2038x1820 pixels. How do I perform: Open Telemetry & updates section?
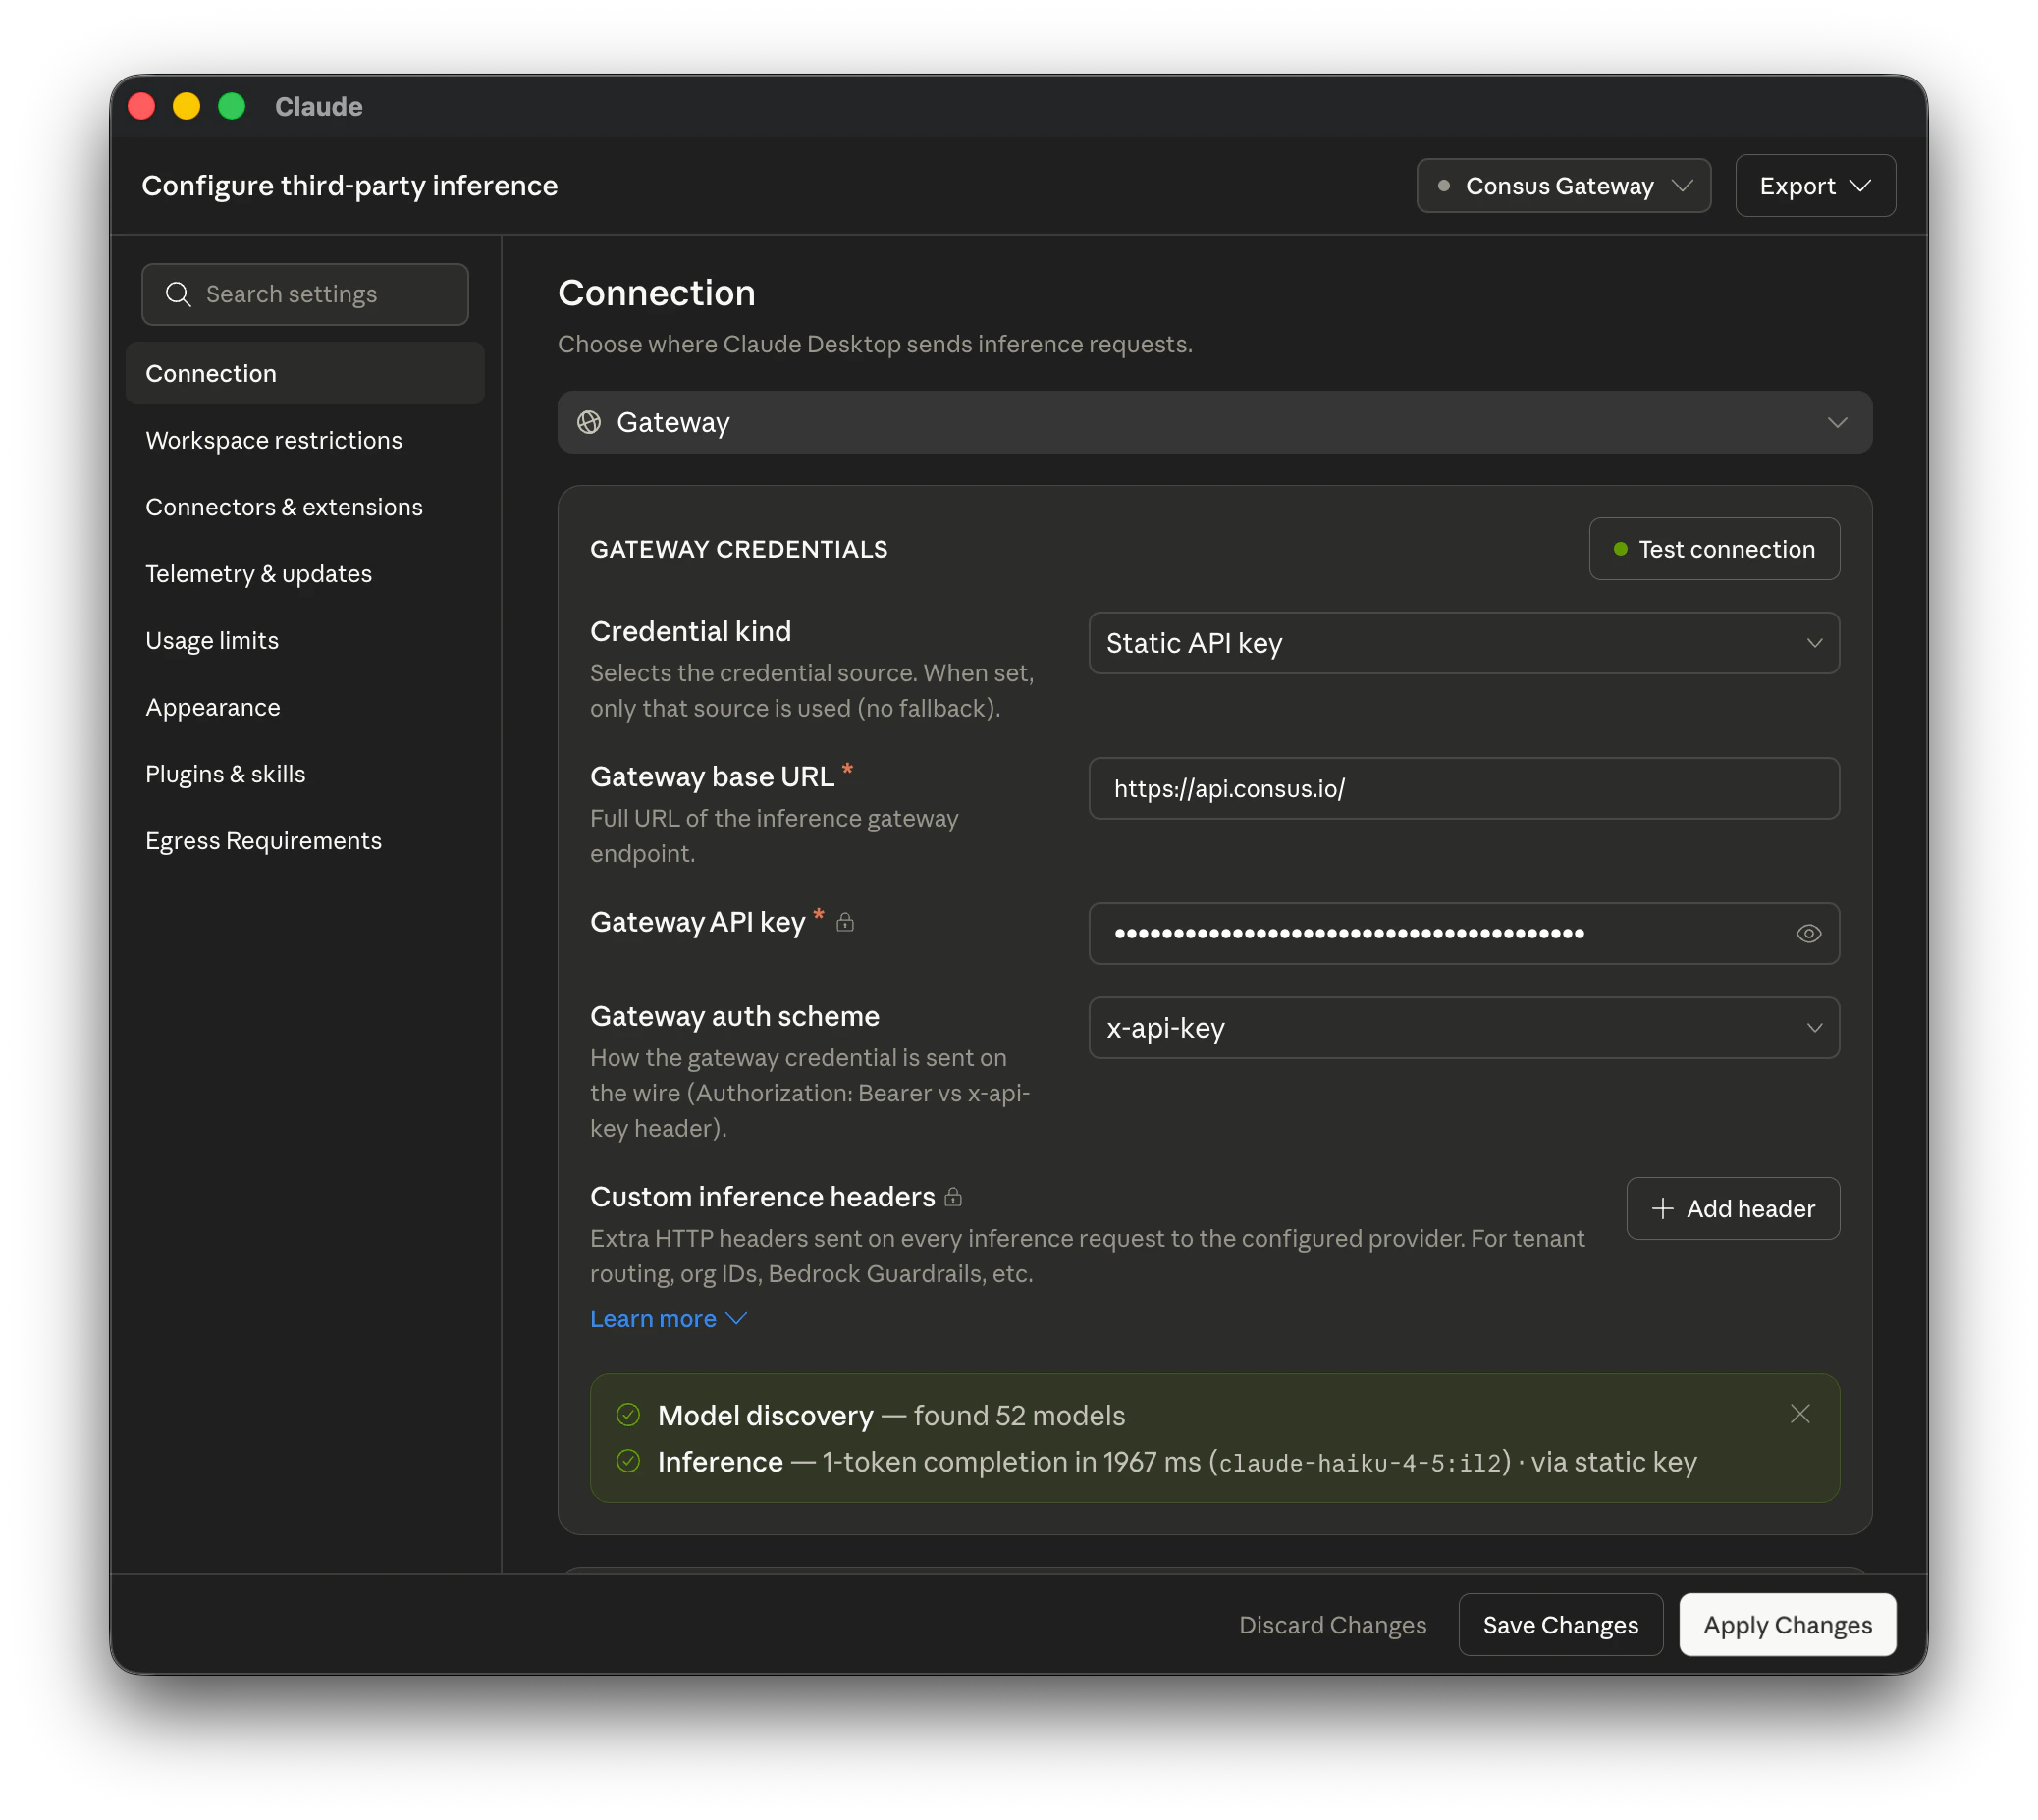(305, 574)
